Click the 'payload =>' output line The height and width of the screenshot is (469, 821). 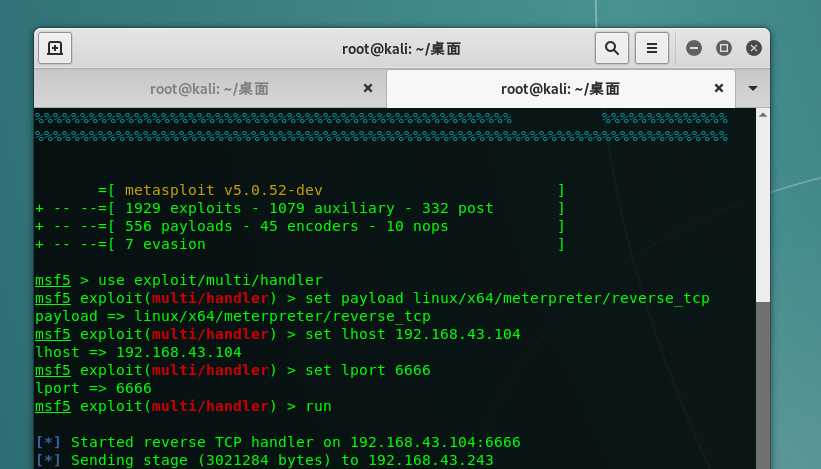pos(232,316)
